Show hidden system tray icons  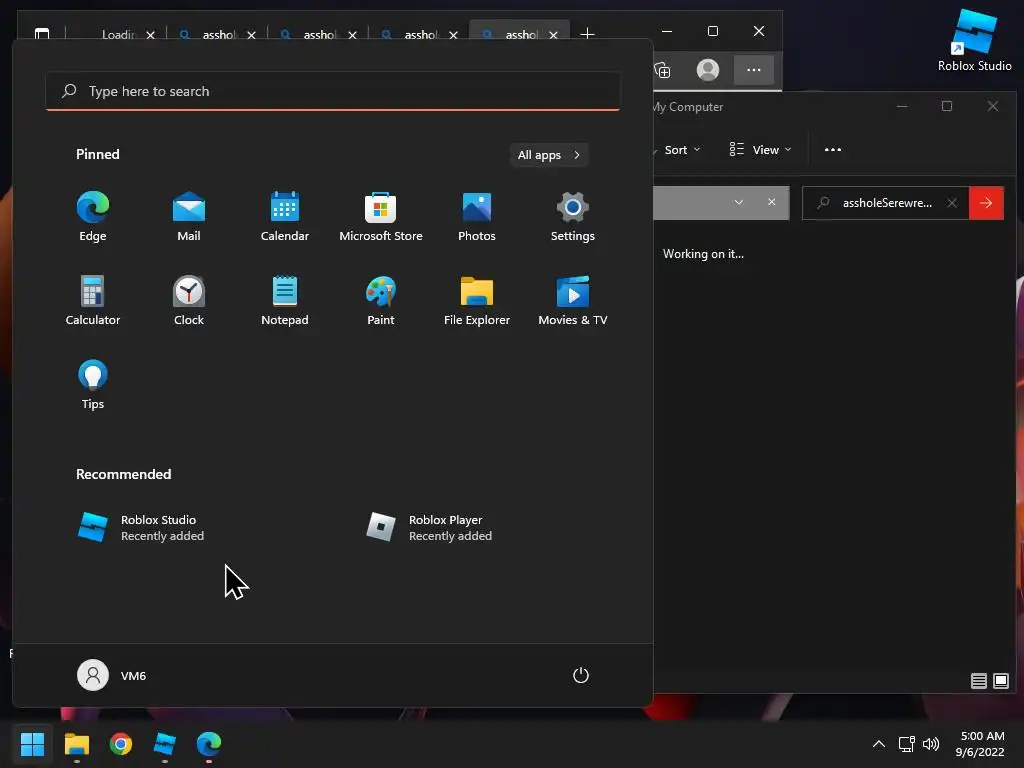click(x=879, y=744)
